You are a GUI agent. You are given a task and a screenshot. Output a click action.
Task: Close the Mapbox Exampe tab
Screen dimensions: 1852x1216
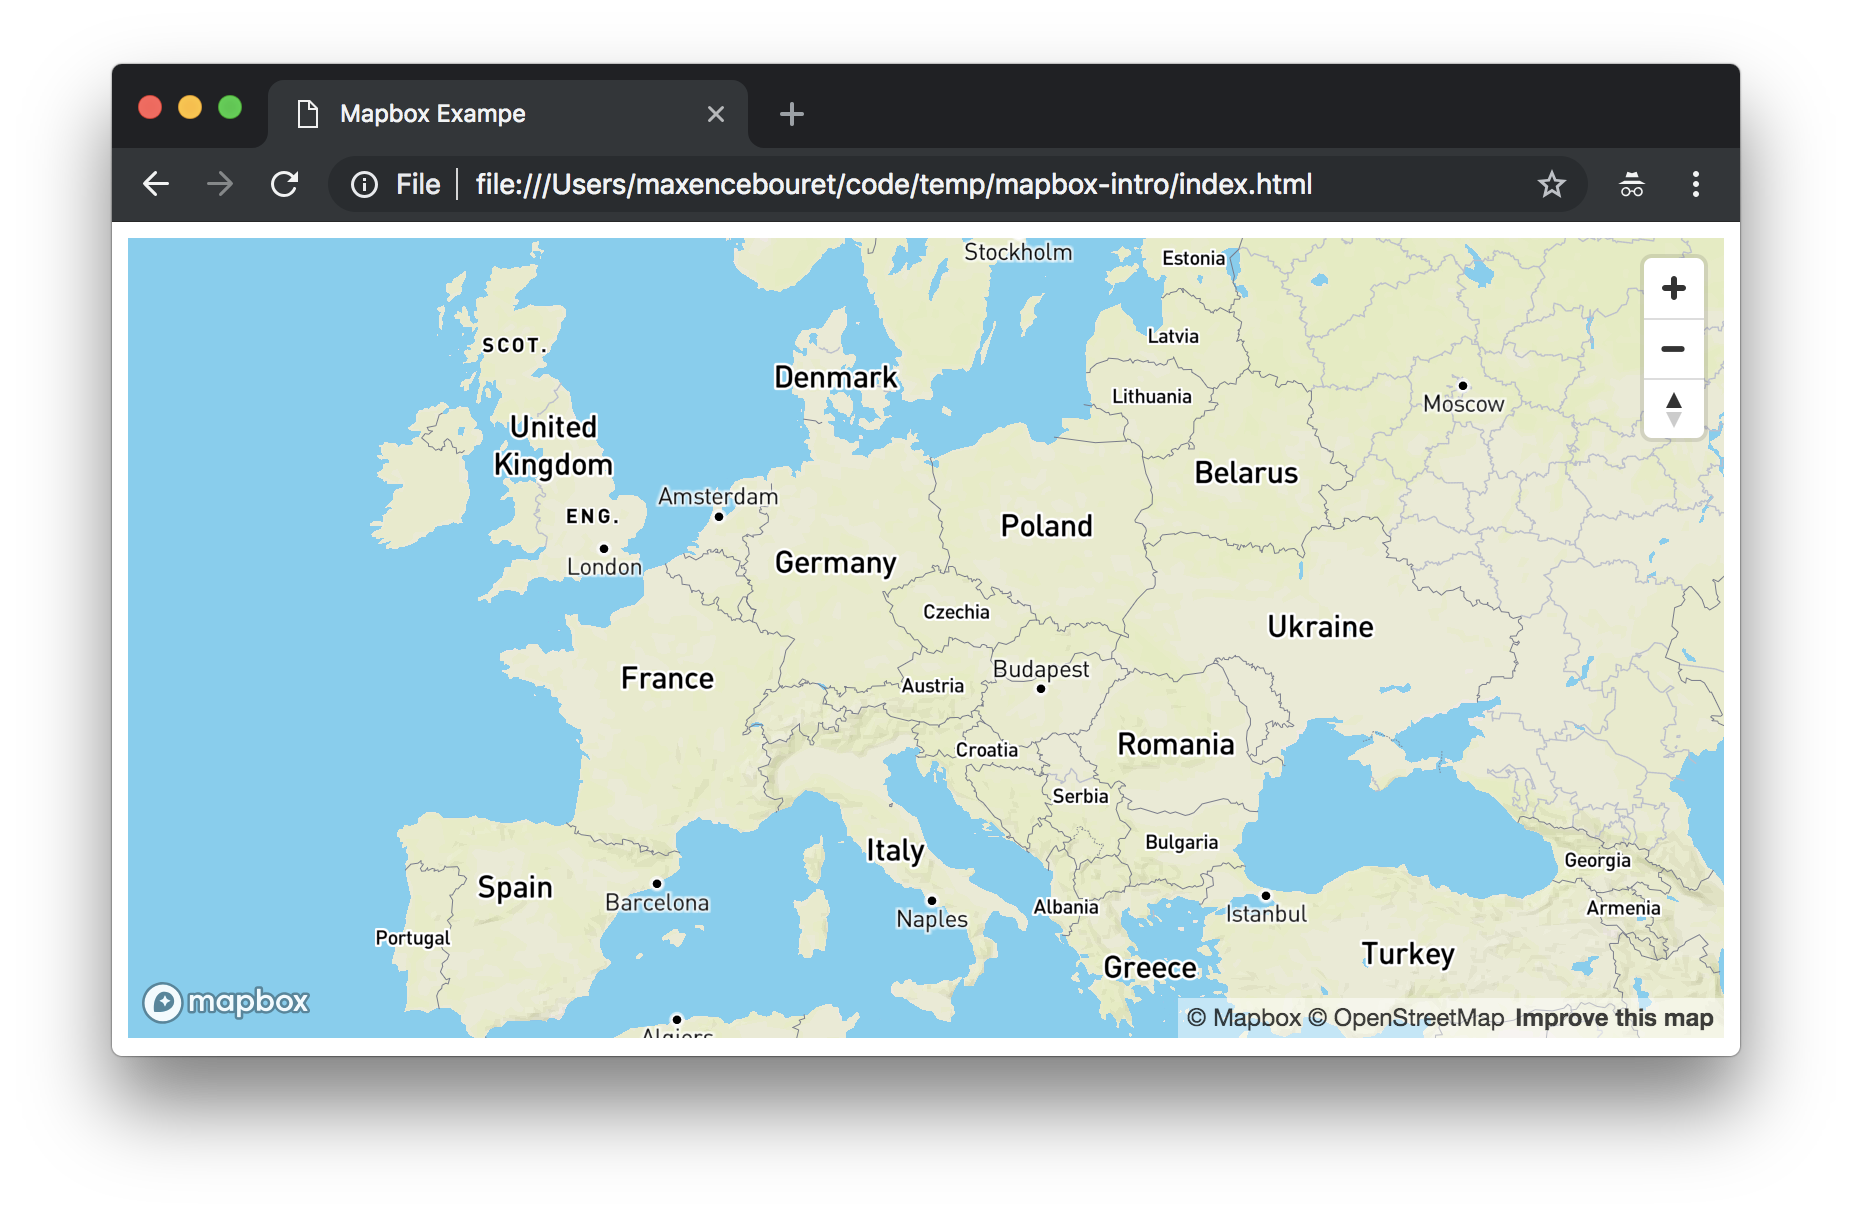click(x=715, y=113)
